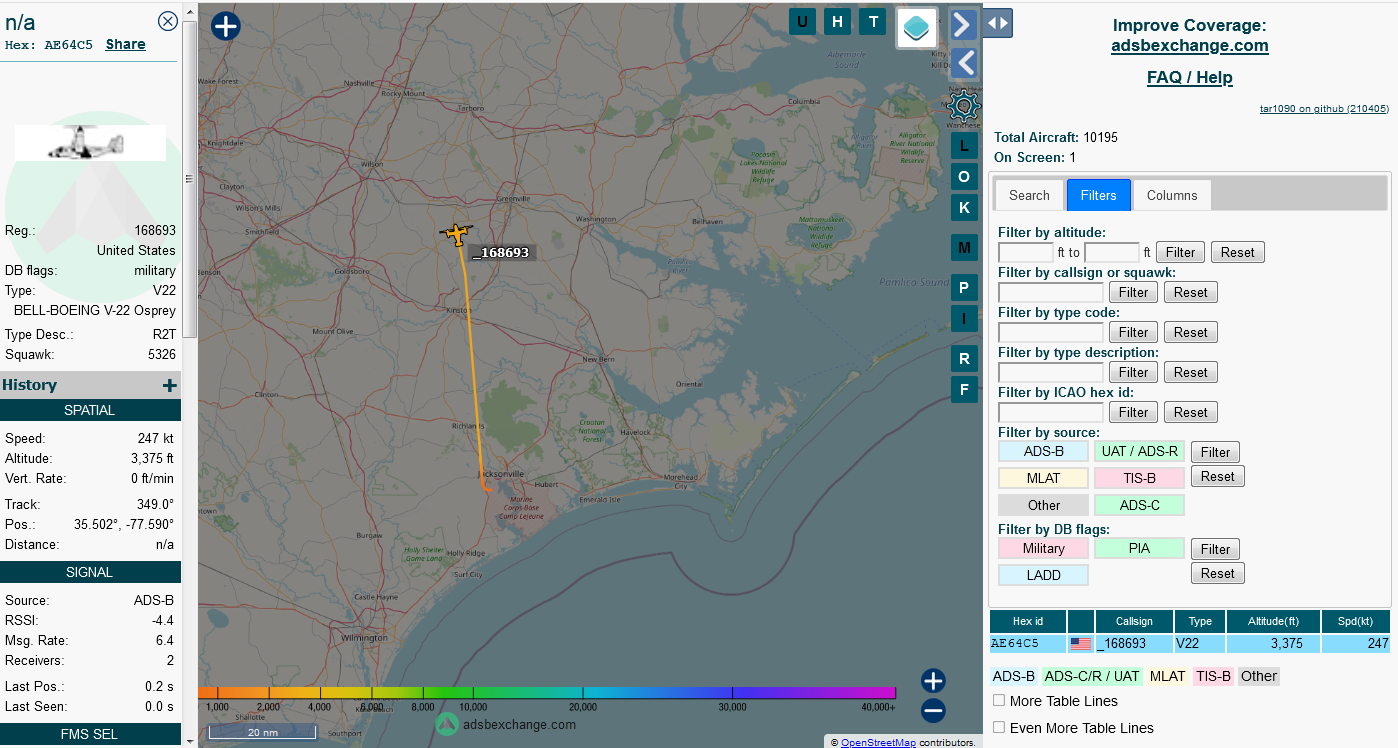Close the selected aircraft info panel
This screenshot has width=1398, height=748.
coord(168,21)
